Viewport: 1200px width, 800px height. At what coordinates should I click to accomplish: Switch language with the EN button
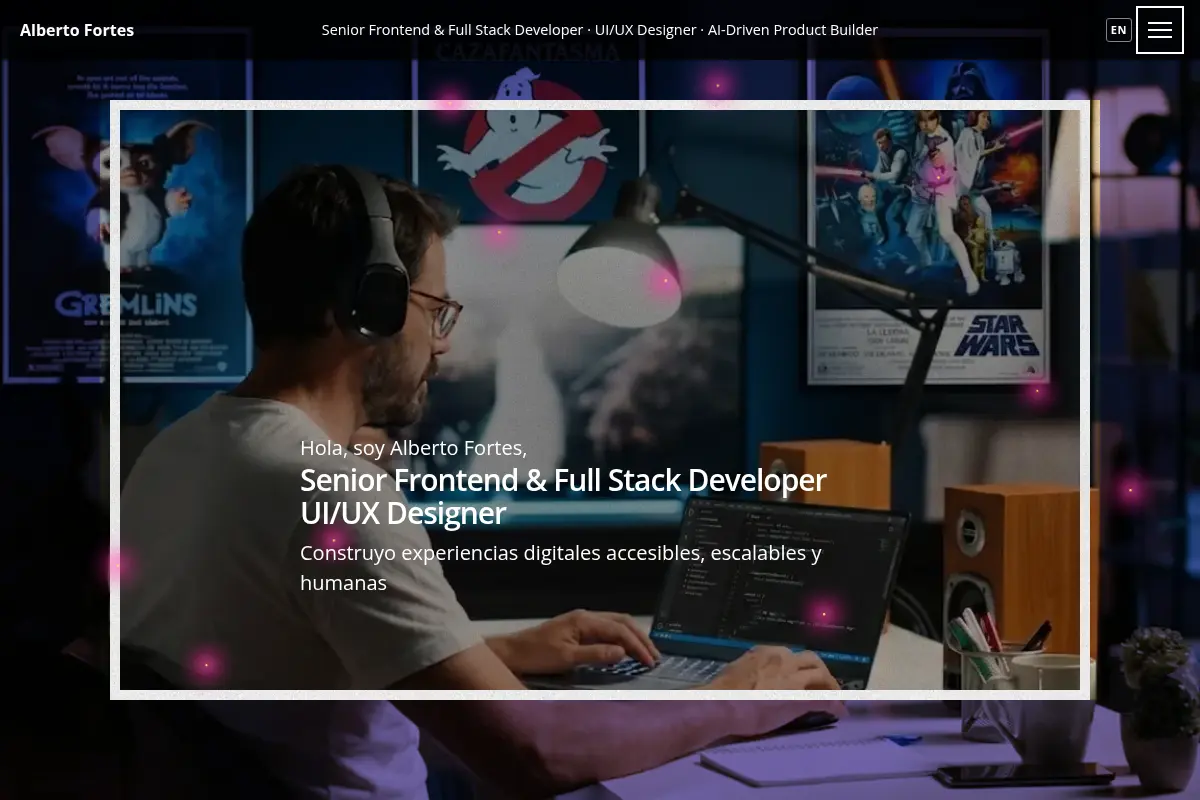tap(1119, 30)
